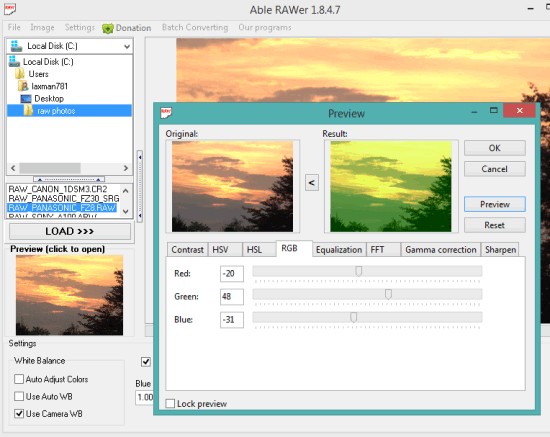550x437 pixels.
Task: Click the Donation menu label
Action: [x=133, y=28]
